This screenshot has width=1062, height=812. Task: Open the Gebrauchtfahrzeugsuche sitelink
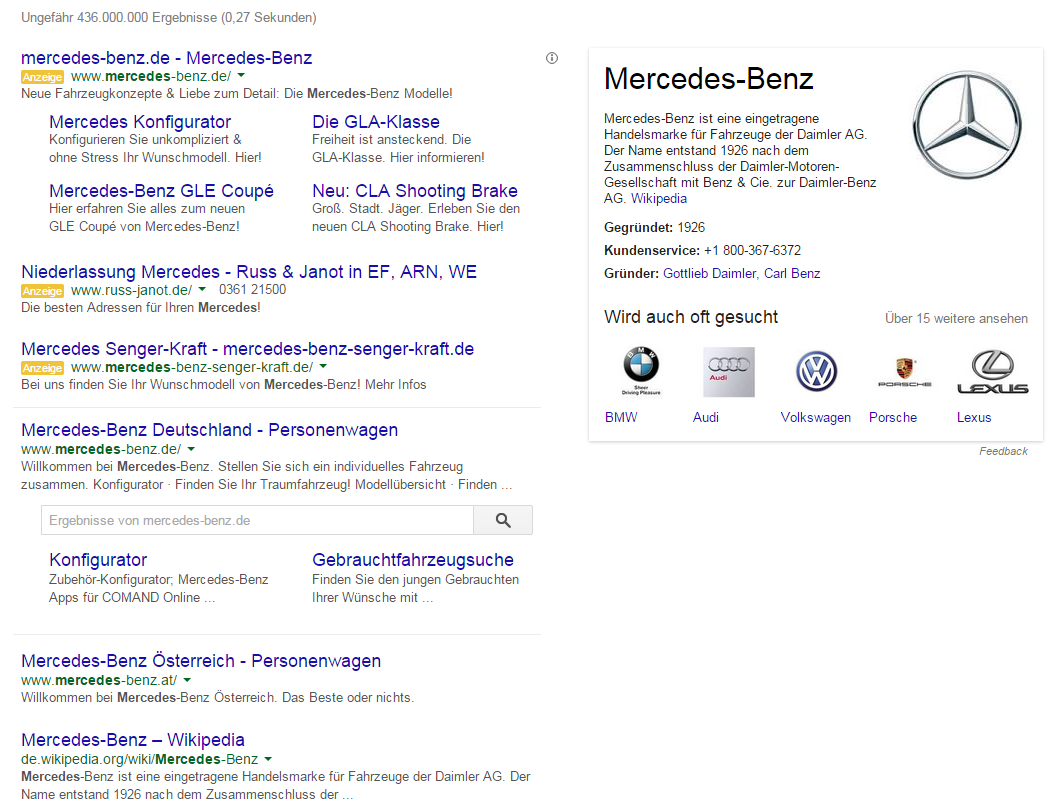413,560
